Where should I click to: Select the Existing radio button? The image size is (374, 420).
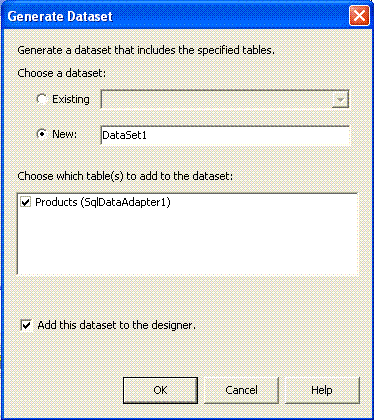point(42,99)
